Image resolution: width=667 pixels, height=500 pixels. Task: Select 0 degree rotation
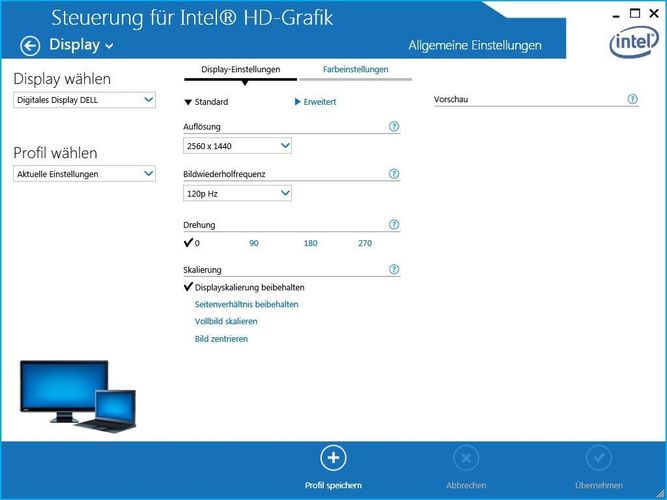192,243
